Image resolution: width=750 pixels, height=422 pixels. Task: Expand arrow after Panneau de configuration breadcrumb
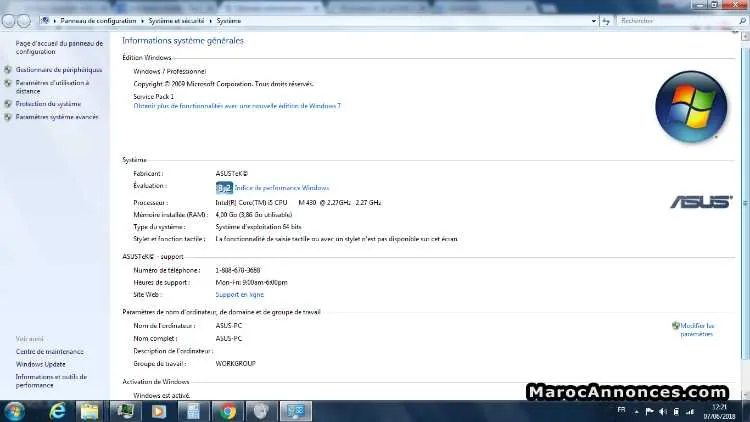click(142, 21)
